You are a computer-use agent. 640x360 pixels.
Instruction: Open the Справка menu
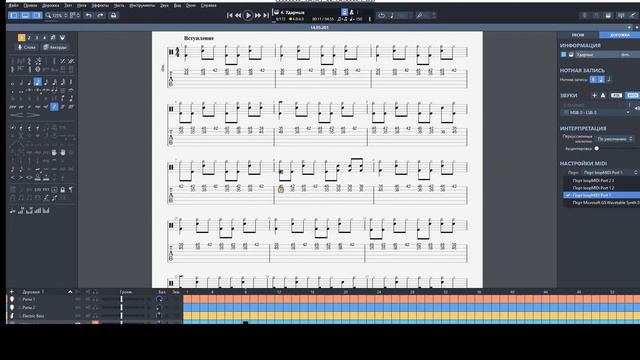tap(208, 5)
